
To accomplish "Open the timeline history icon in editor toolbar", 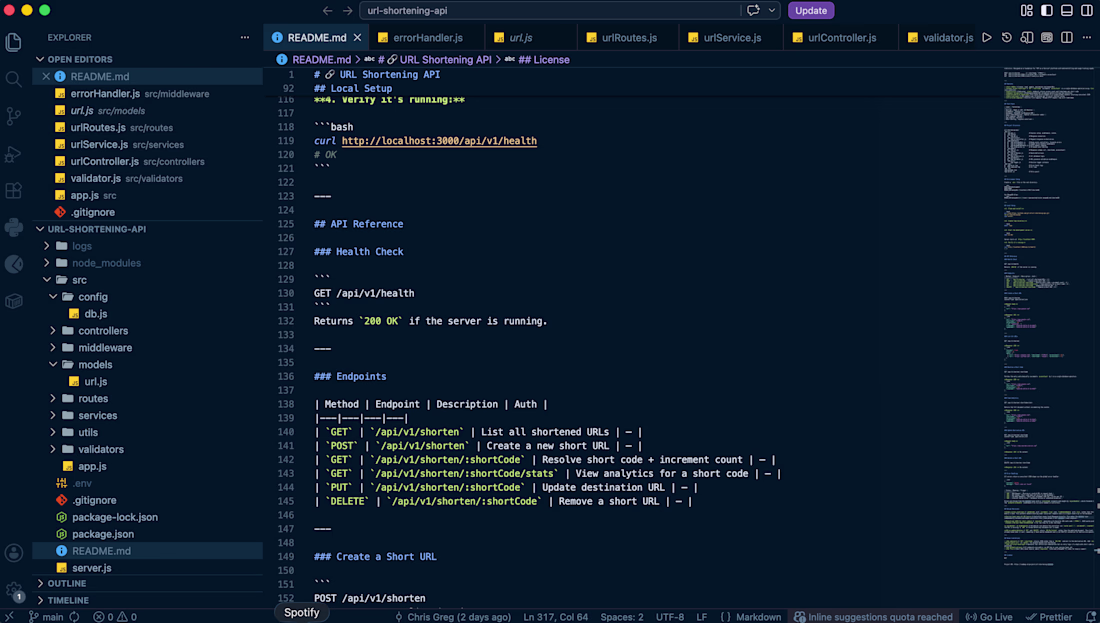I will point(1007,38).
